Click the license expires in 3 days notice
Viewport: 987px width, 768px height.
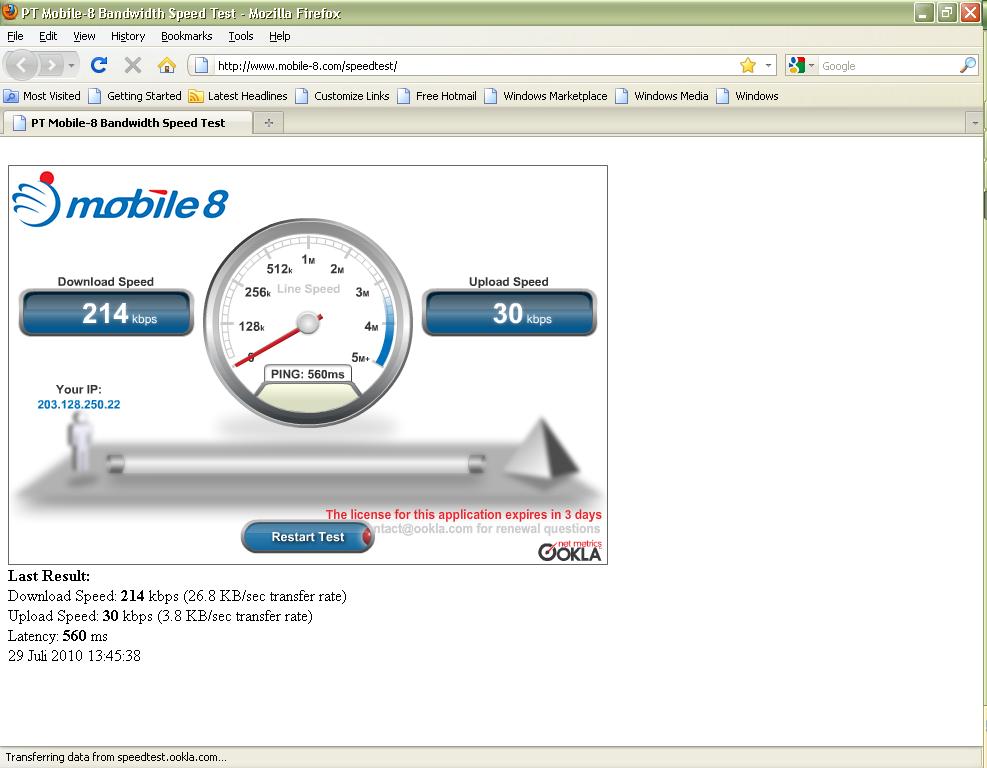463,514
